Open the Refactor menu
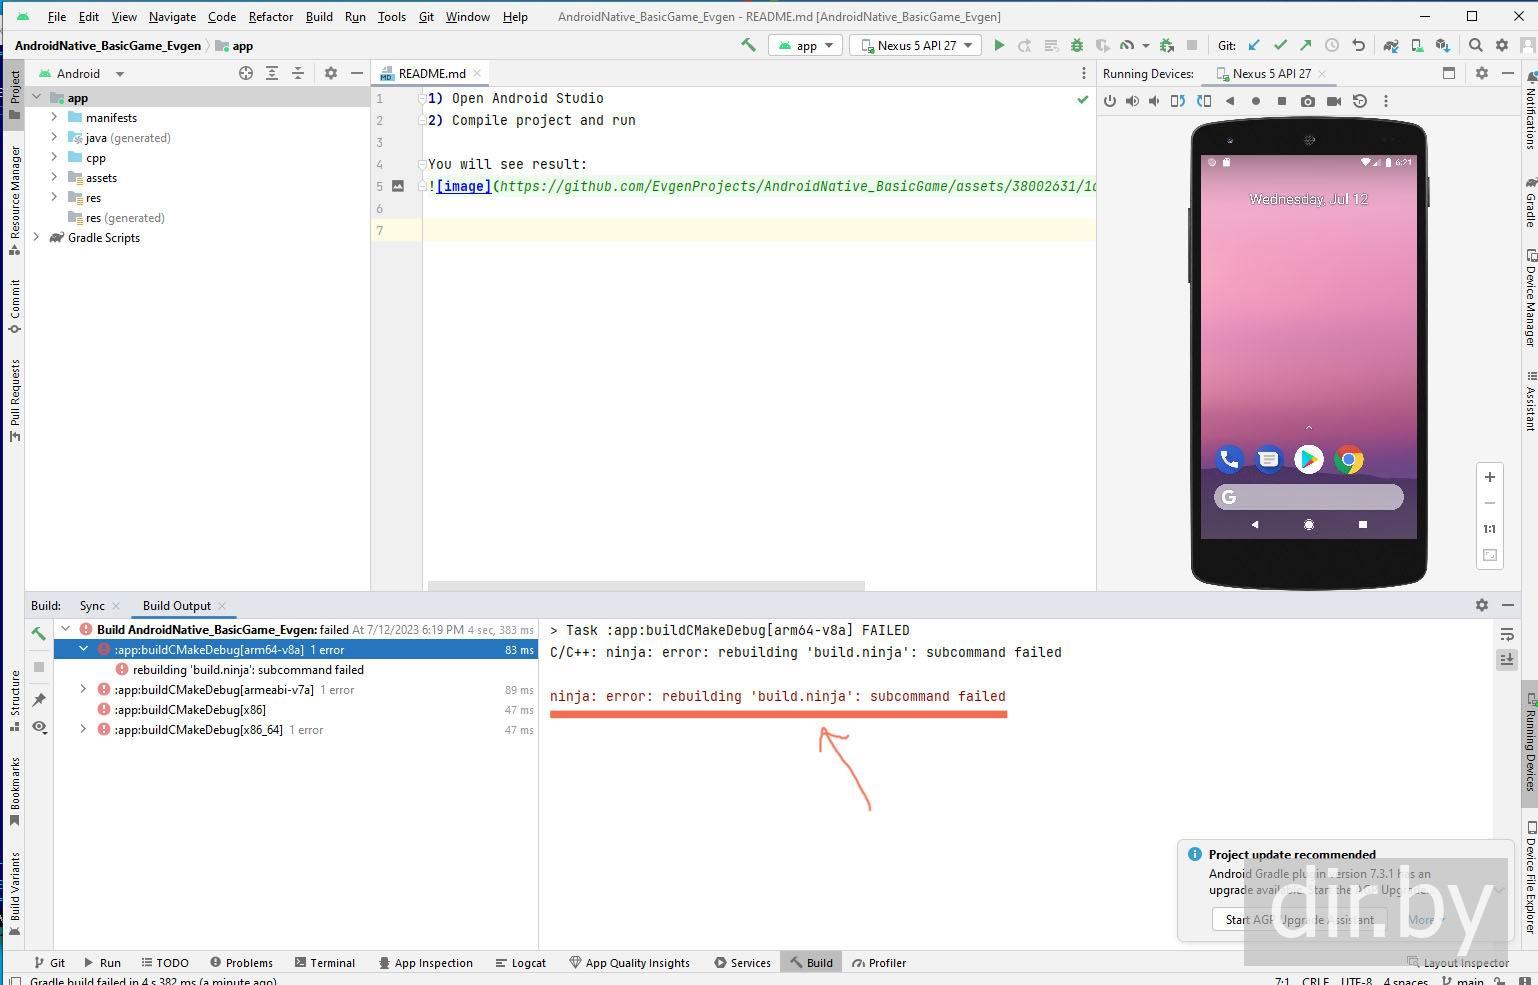The image size is (1538, 985). 270,16
